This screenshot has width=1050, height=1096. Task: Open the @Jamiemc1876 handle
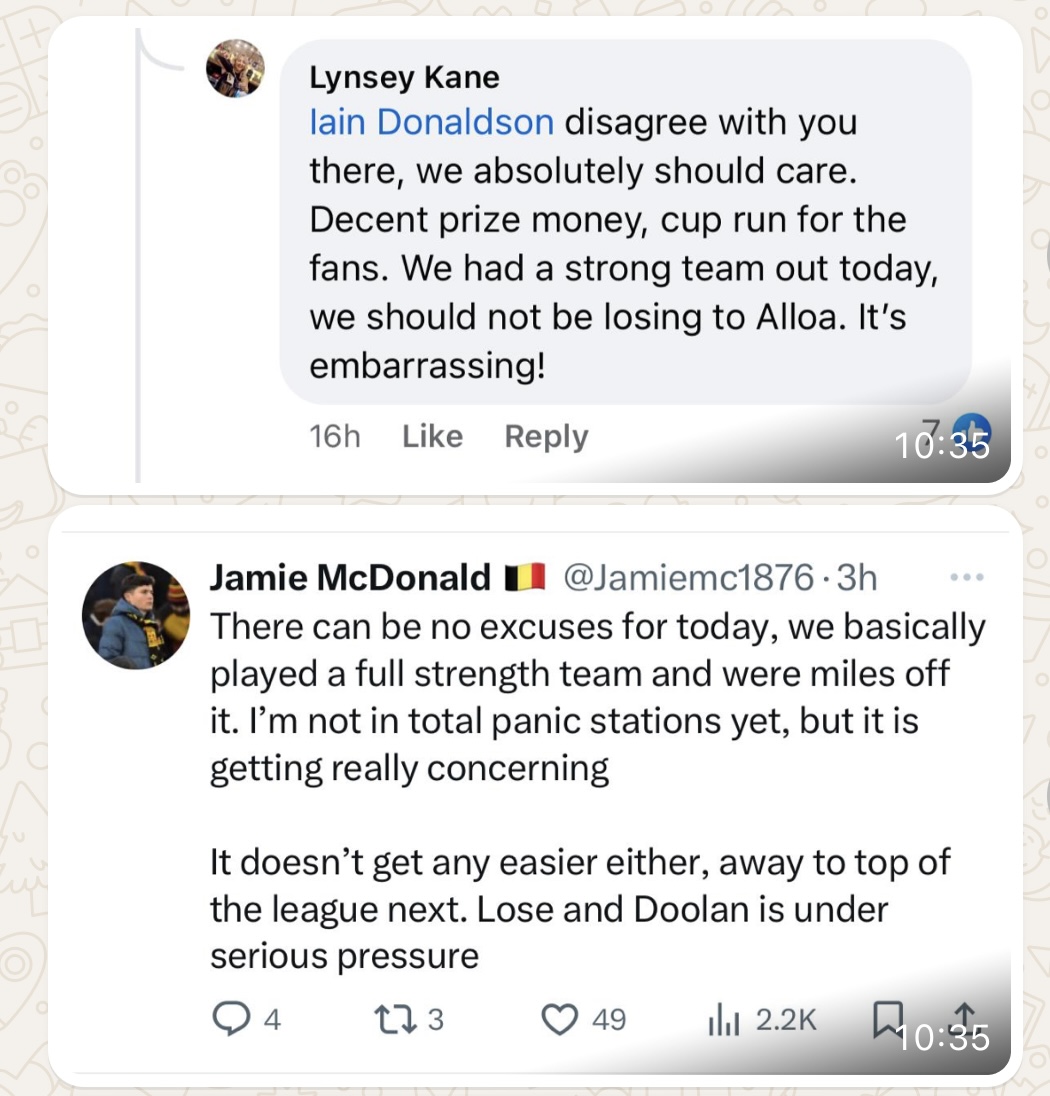pos(689,577)
